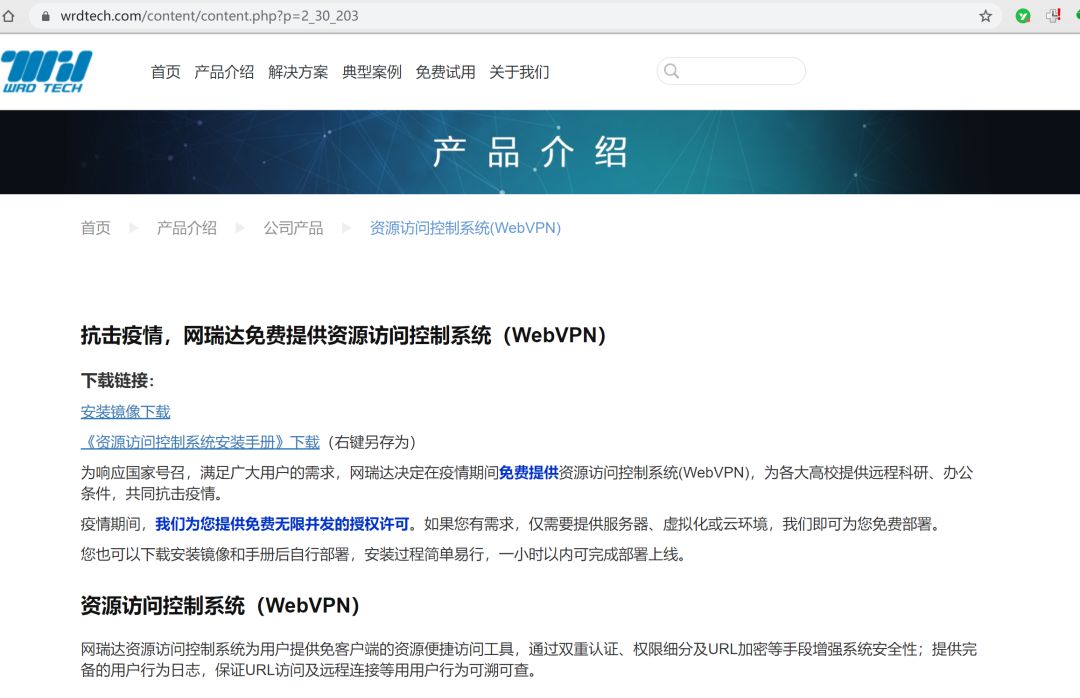Select 关于我们 in the top navigation
Image resolution: width=1080 pixels, height=698 pixels.
point(519,72)
